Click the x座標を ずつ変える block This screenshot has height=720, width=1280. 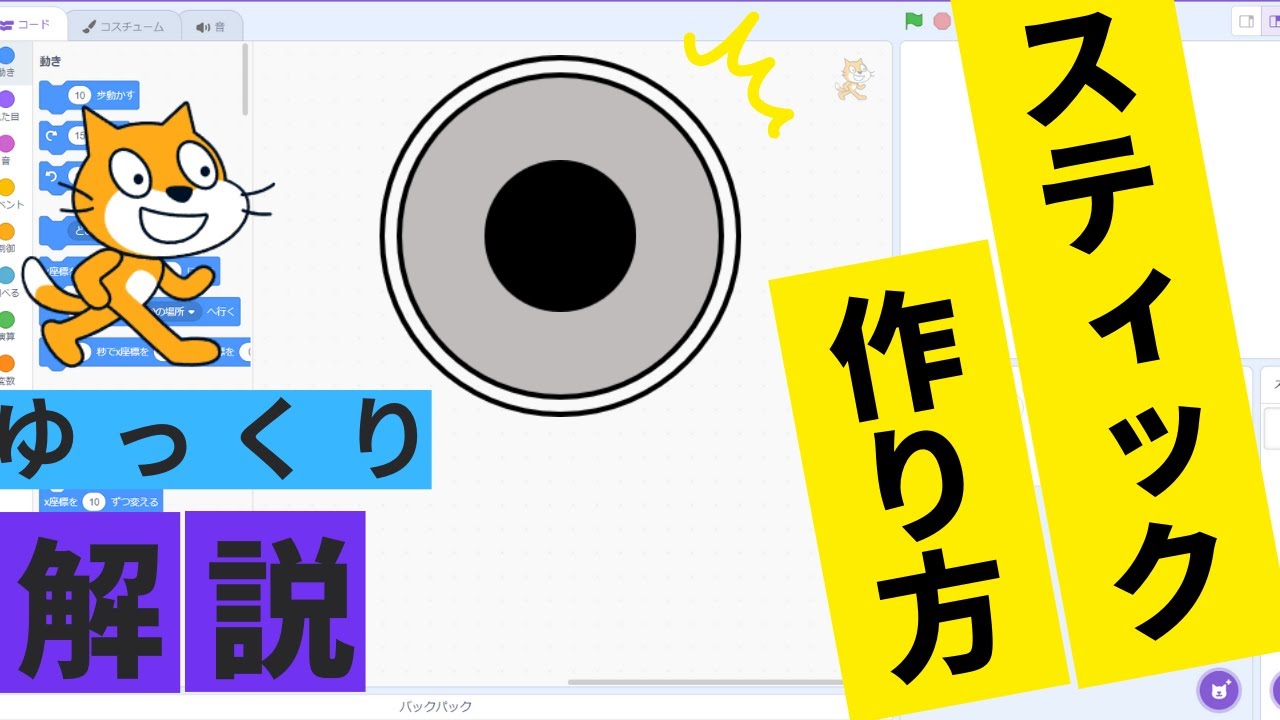[x=101, y=502]
